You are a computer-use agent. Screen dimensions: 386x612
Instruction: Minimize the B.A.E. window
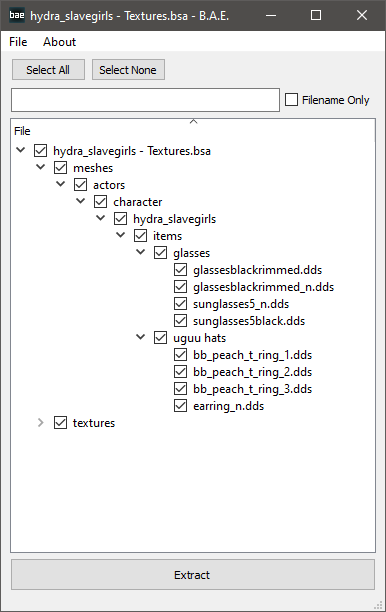271,16
